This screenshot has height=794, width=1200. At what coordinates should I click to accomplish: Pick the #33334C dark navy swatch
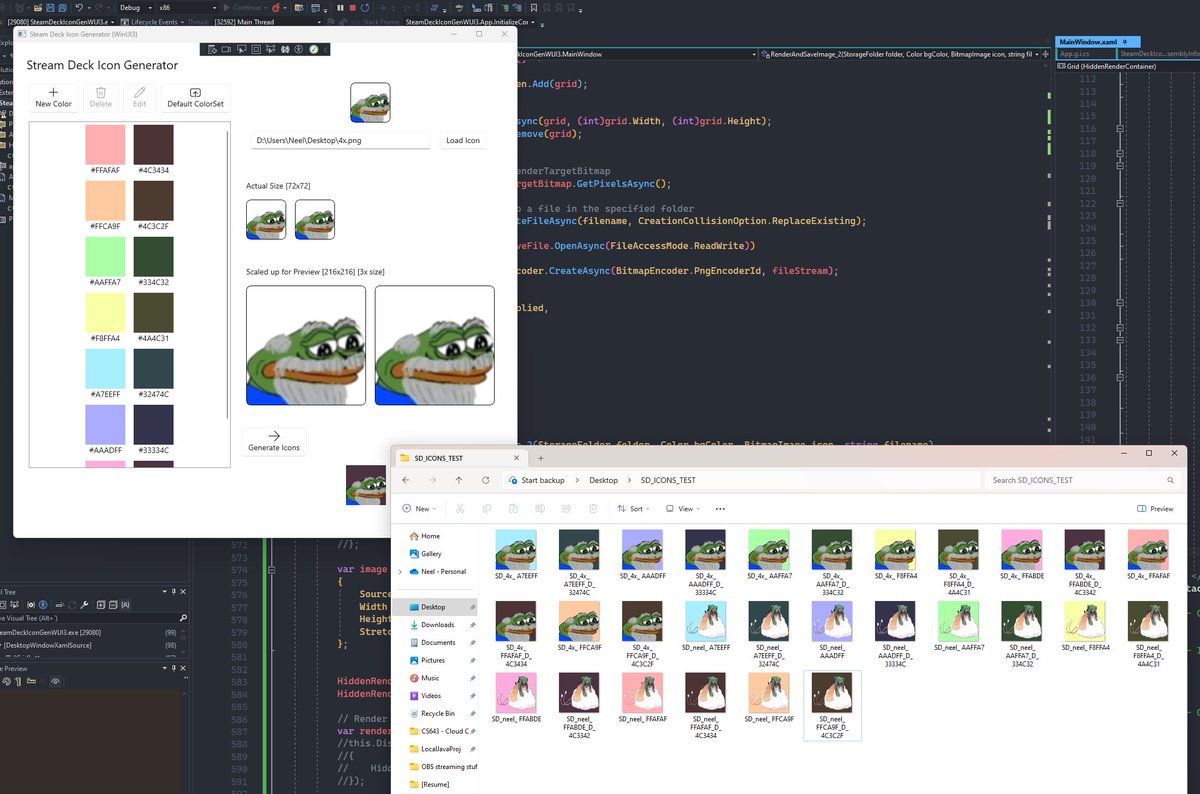tap(153, 425)
